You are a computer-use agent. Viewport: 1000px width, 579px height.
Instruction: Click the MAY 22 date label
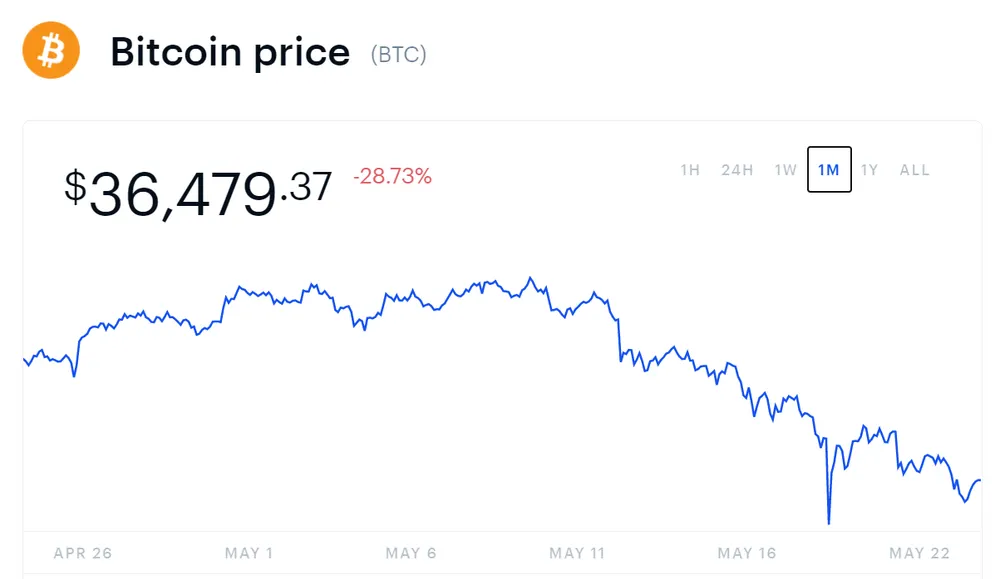(x=919, y=552)
